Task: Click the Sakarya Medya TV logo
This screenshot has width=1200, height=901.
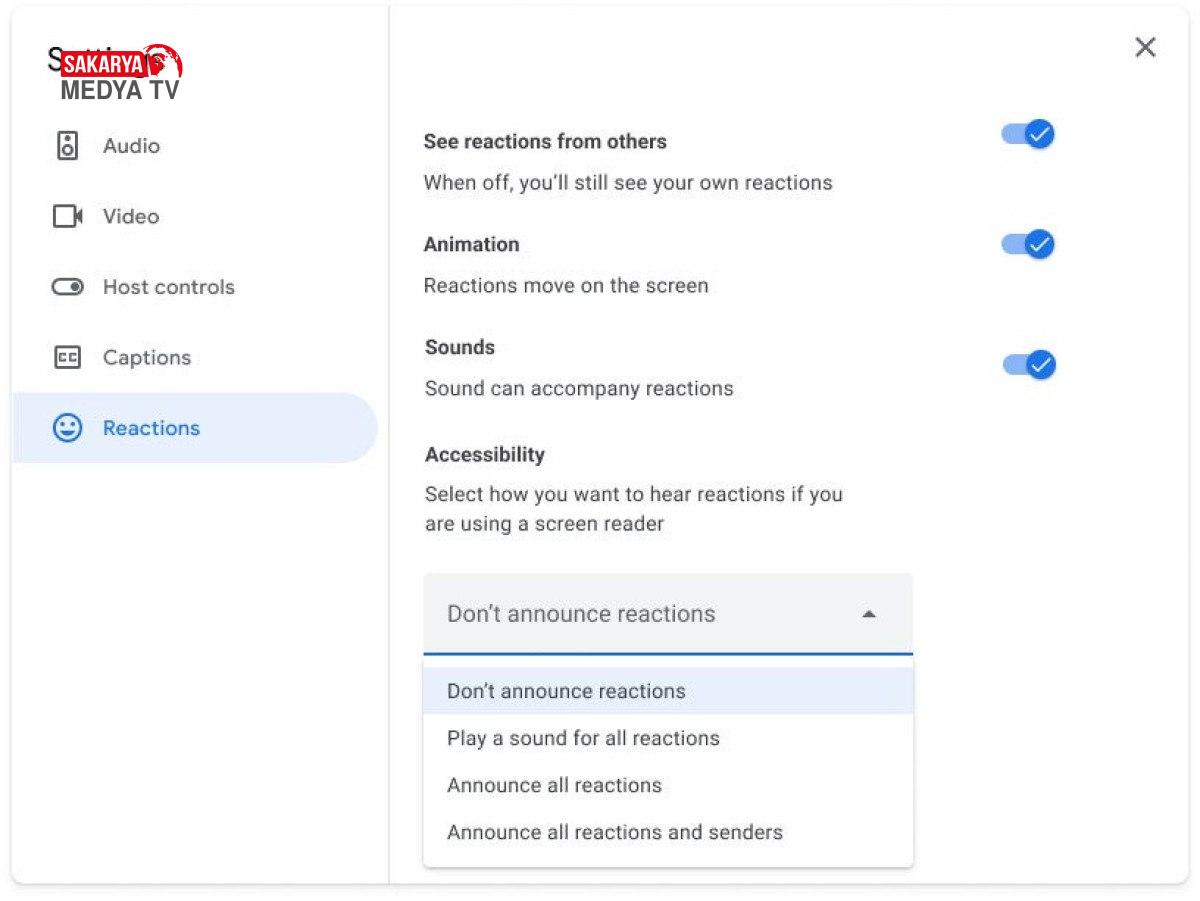Action: click(x=120, y=74)
